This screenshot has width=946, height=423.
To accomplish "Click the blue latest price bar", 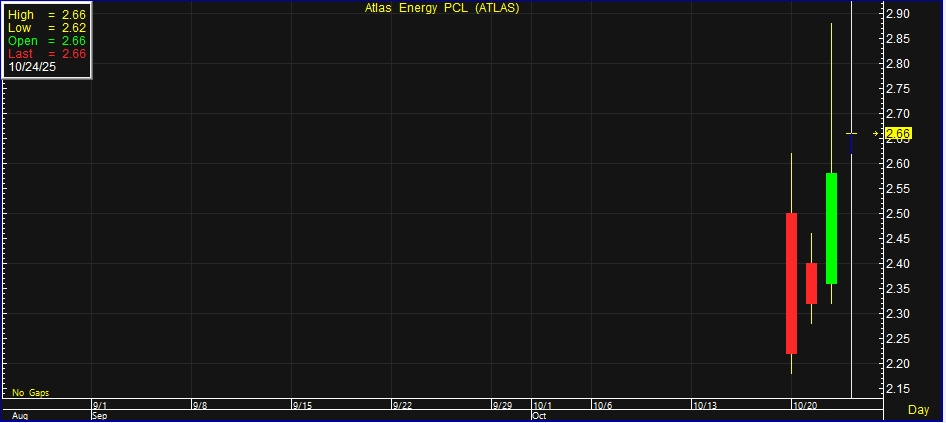I will [851, 145].
